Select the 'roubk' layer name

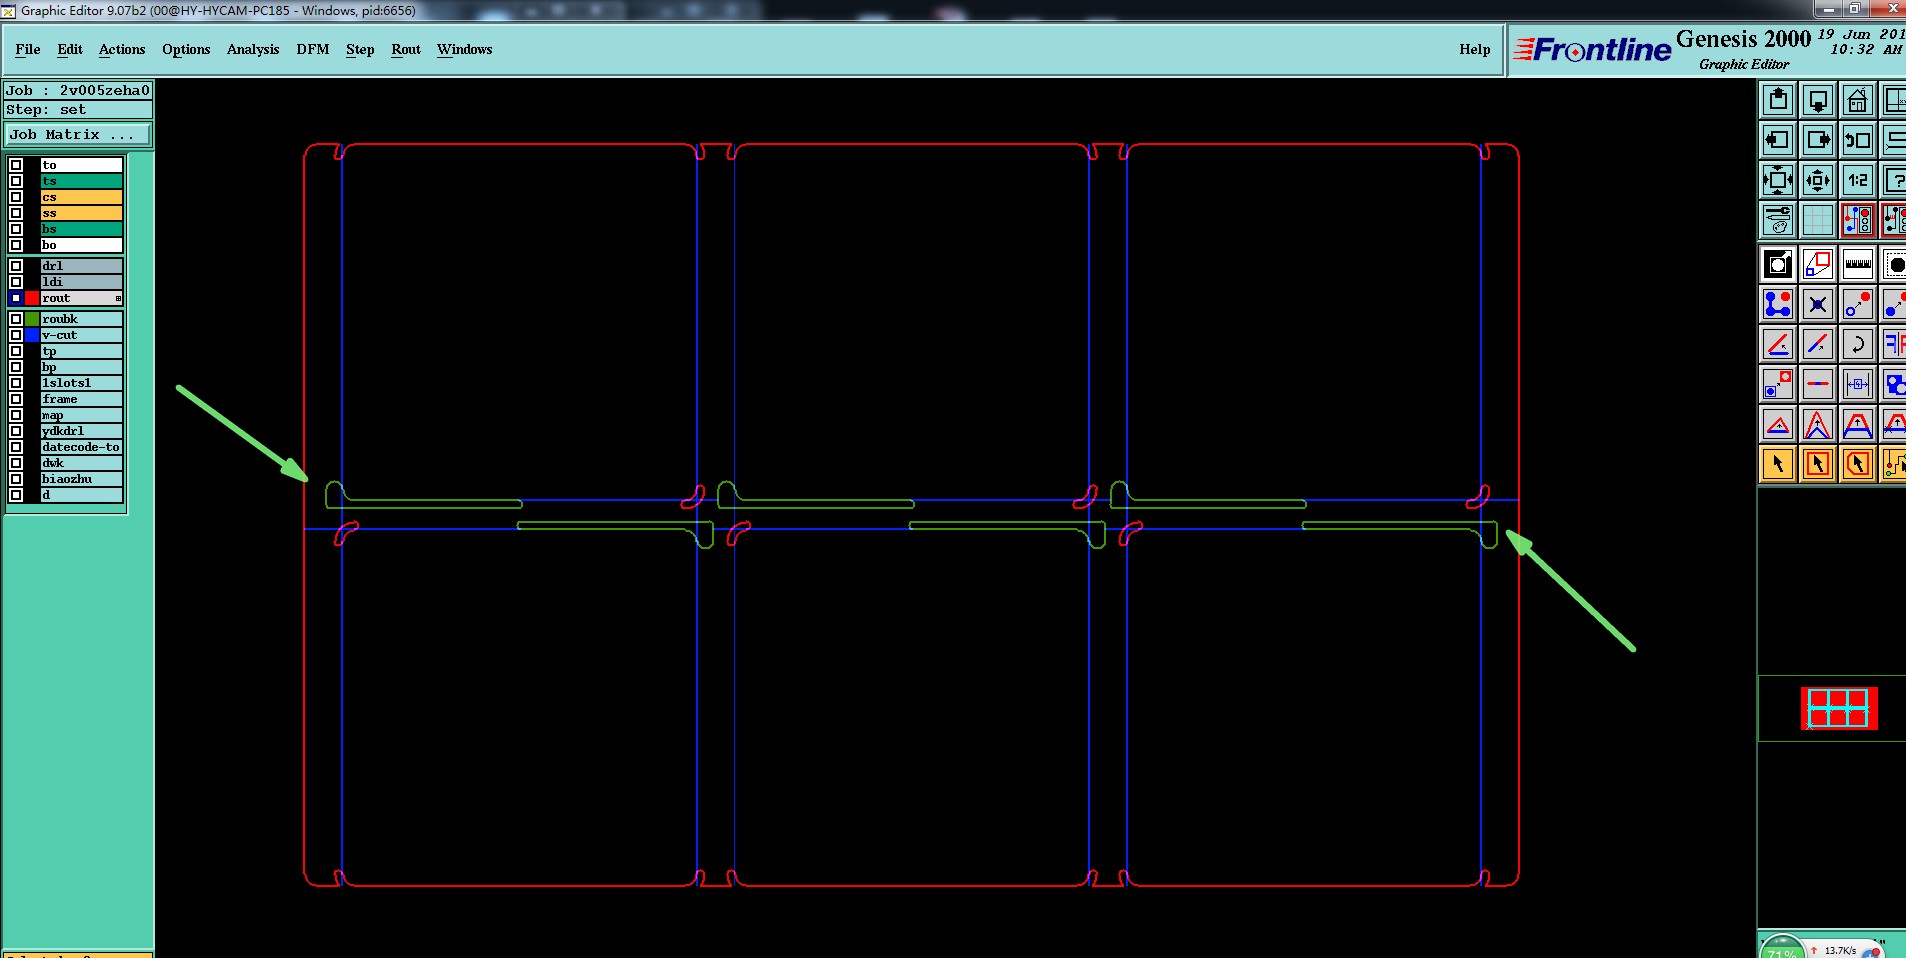coord(82,319)
